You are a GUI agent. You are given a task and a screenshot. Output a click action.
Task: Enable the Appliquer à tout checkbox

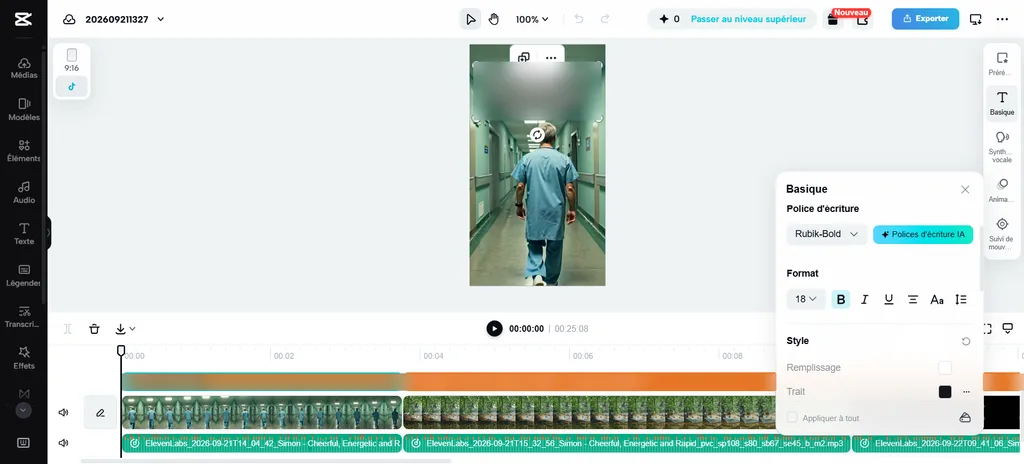click(792, 418)
